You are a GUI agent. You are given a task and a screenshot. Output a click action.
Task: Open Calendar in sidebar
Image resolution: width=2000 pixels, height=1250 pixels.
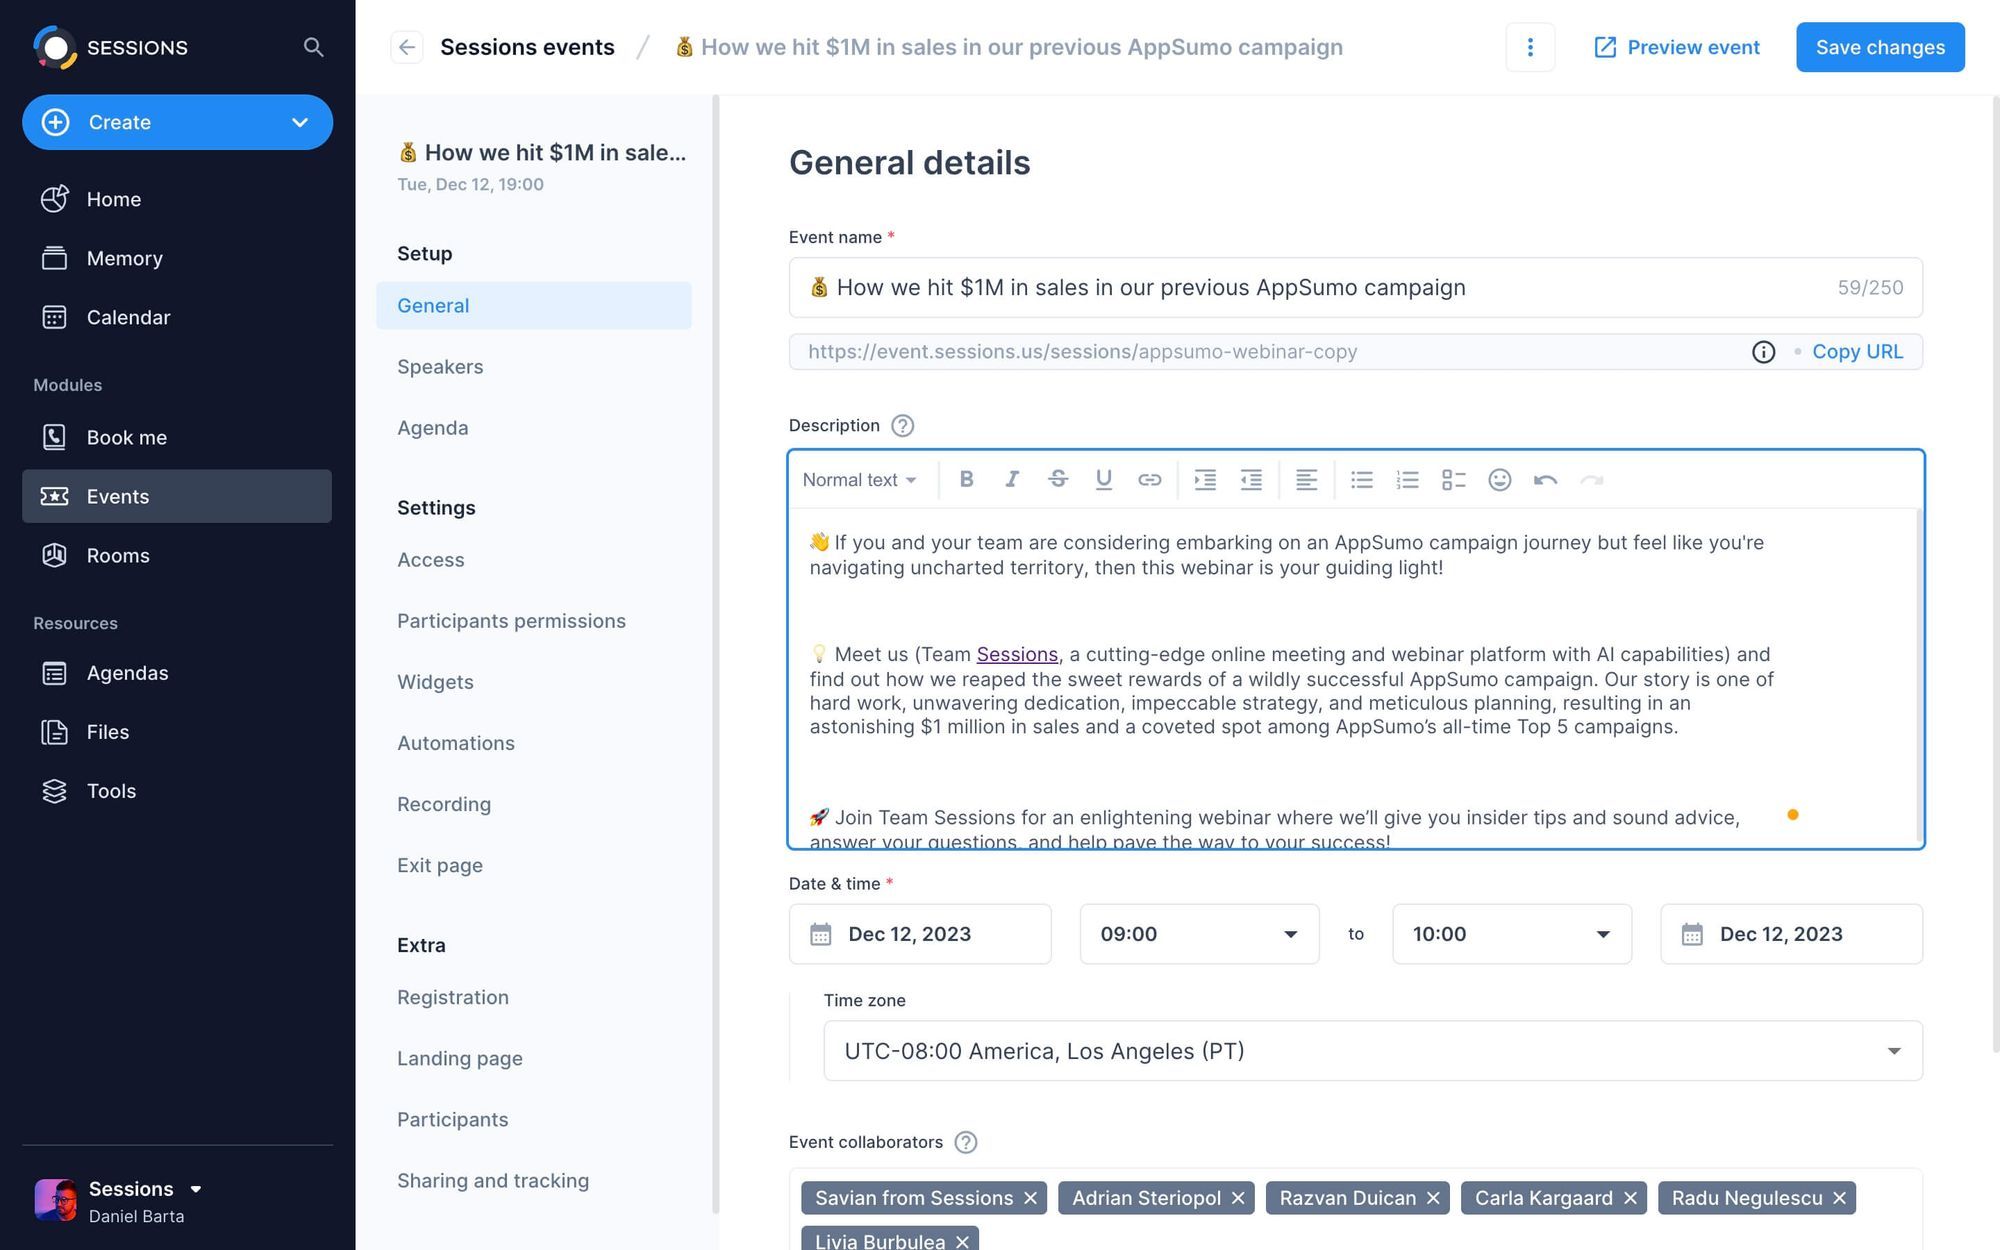177,317
